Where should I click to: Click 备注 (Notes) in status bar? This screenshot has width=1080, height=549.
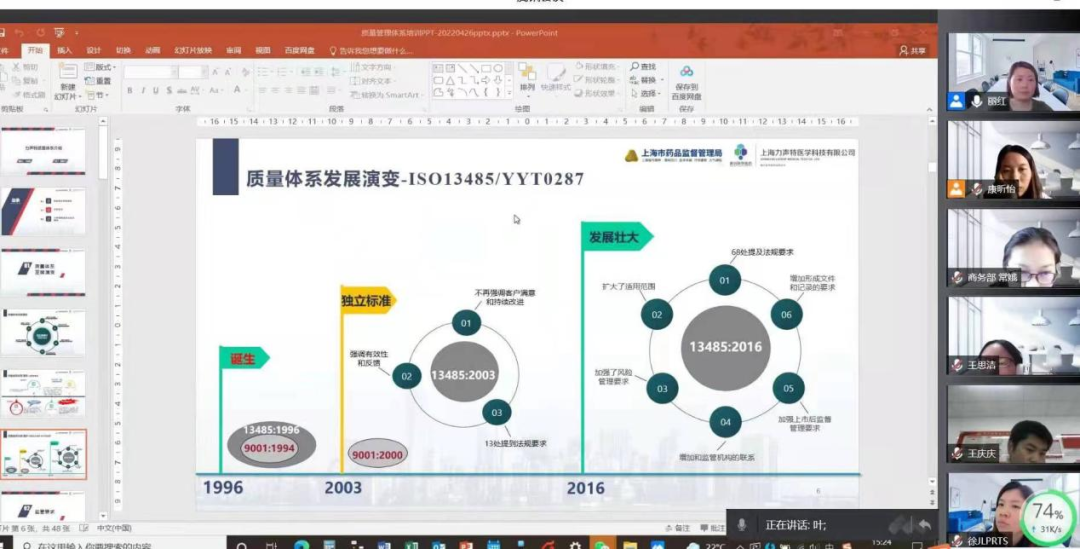coord(682,528)
